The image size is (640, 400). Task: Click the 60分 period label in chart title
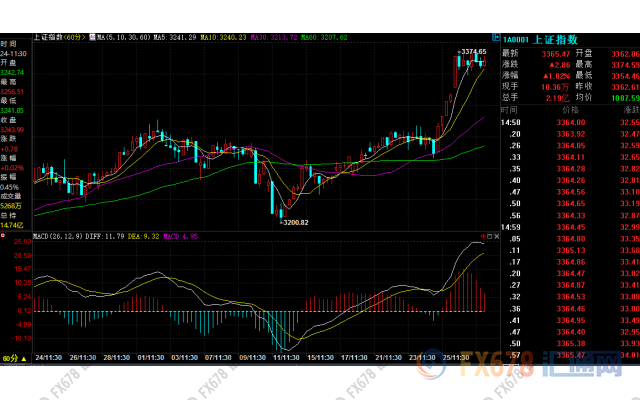pos(74,37)
